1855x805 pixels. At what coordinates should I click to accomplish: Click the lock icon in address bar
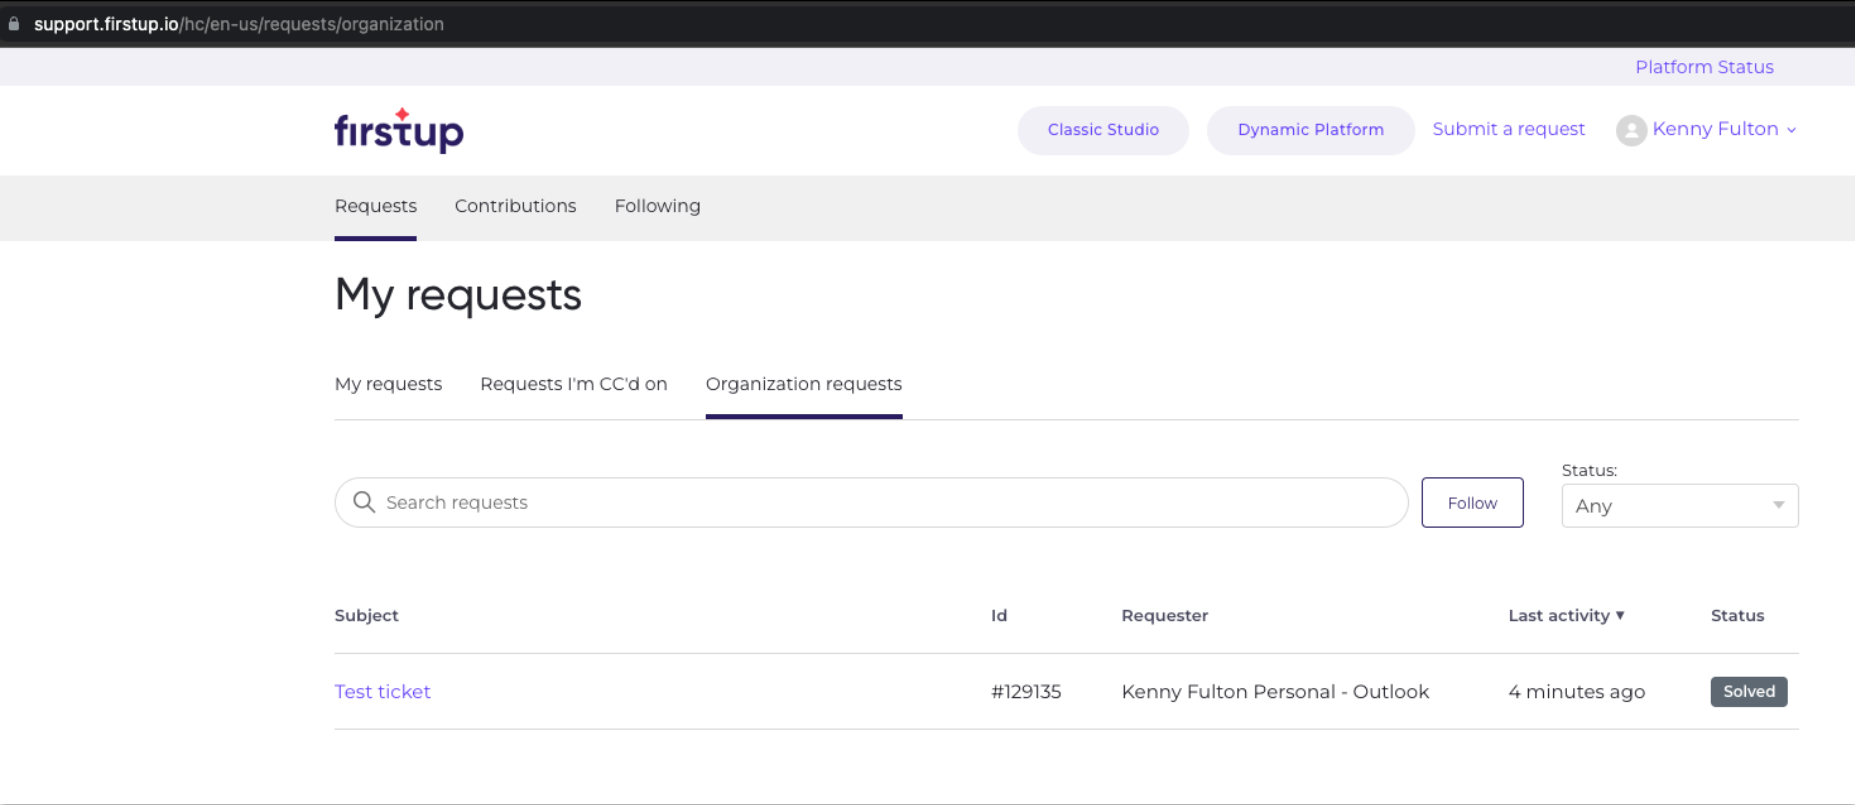(x=14, y=24)
